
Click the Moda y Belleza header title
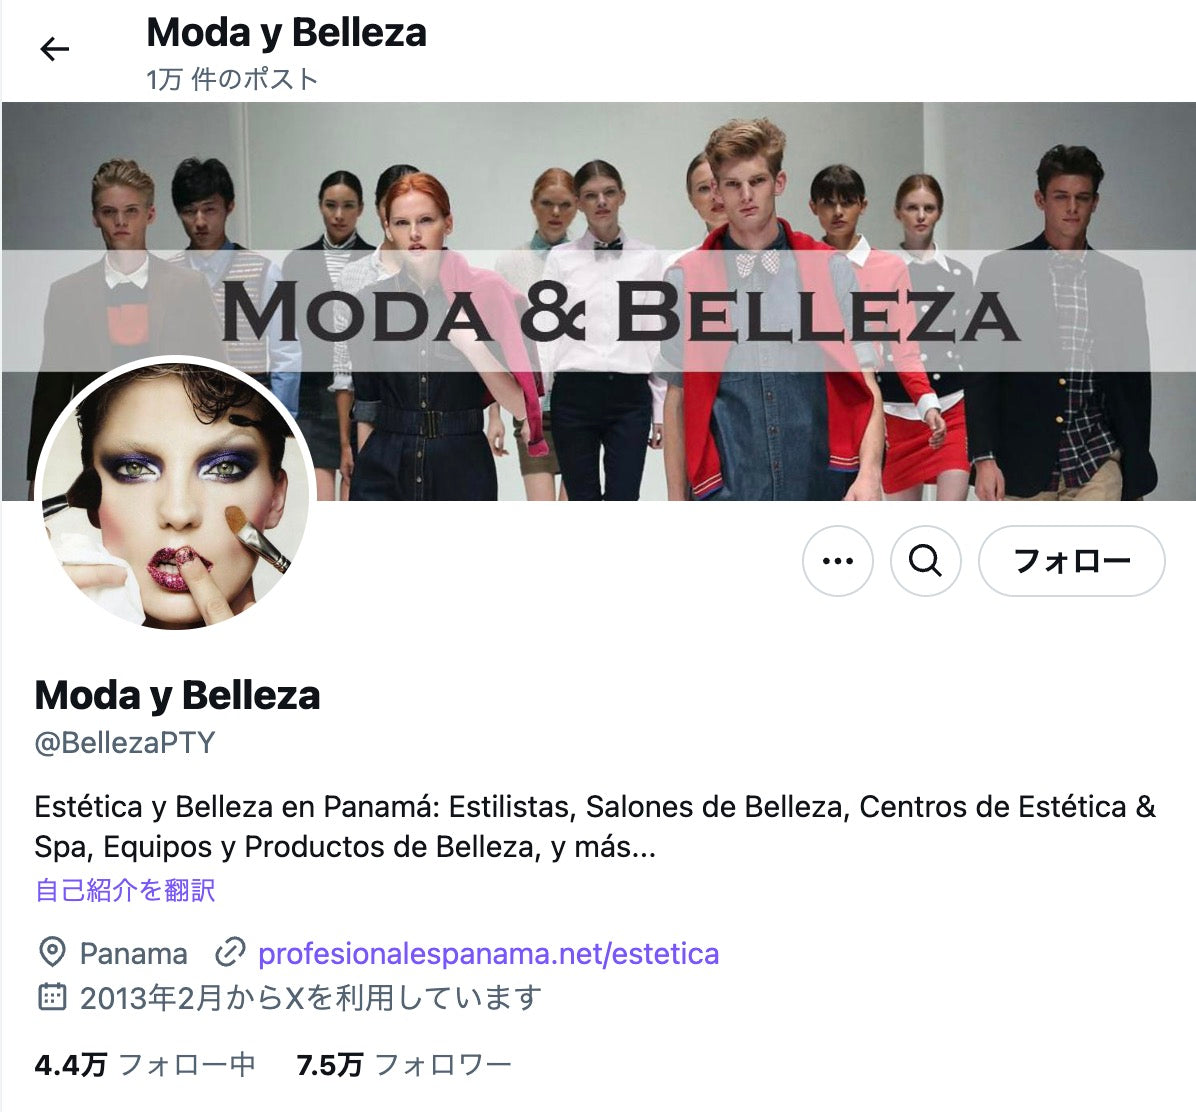(x=286, y=33)
